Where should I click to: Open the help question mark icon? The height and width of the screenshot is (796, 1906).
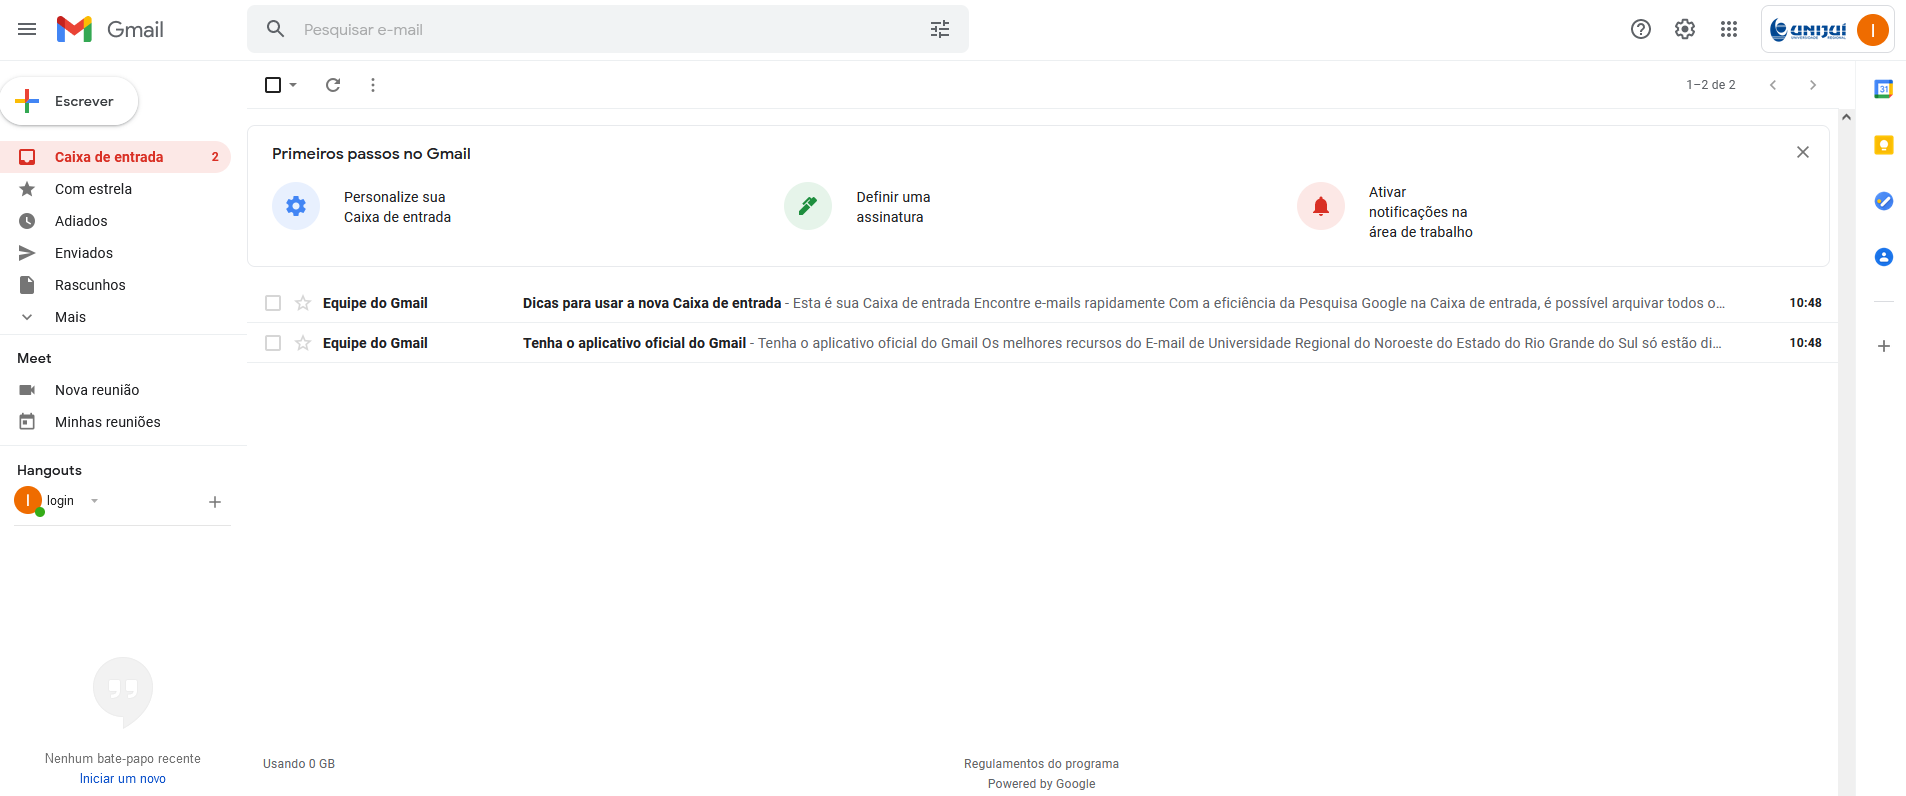[x=1641, y=29]
